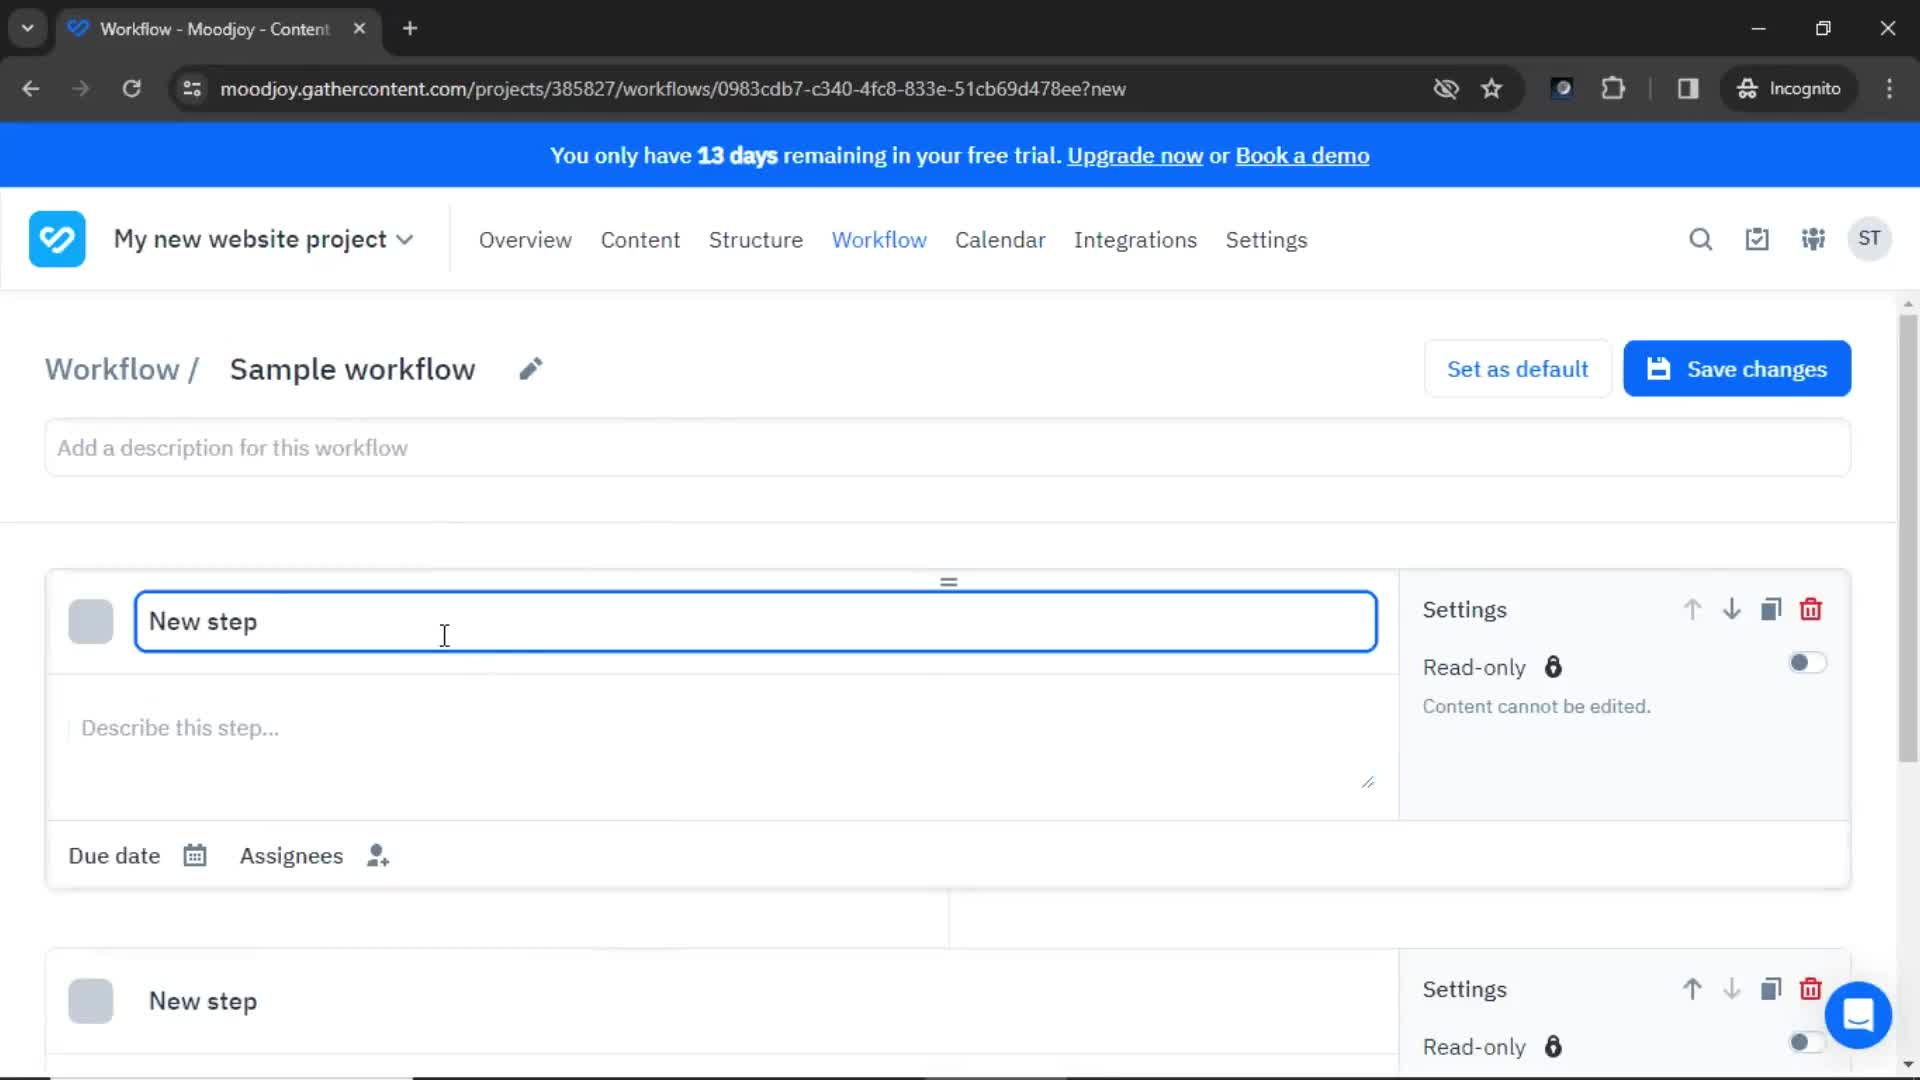Click the Due date calendar icon
Image resolution: width=1920 pixels, height=1080 pixels.
(x=195, y=856)
